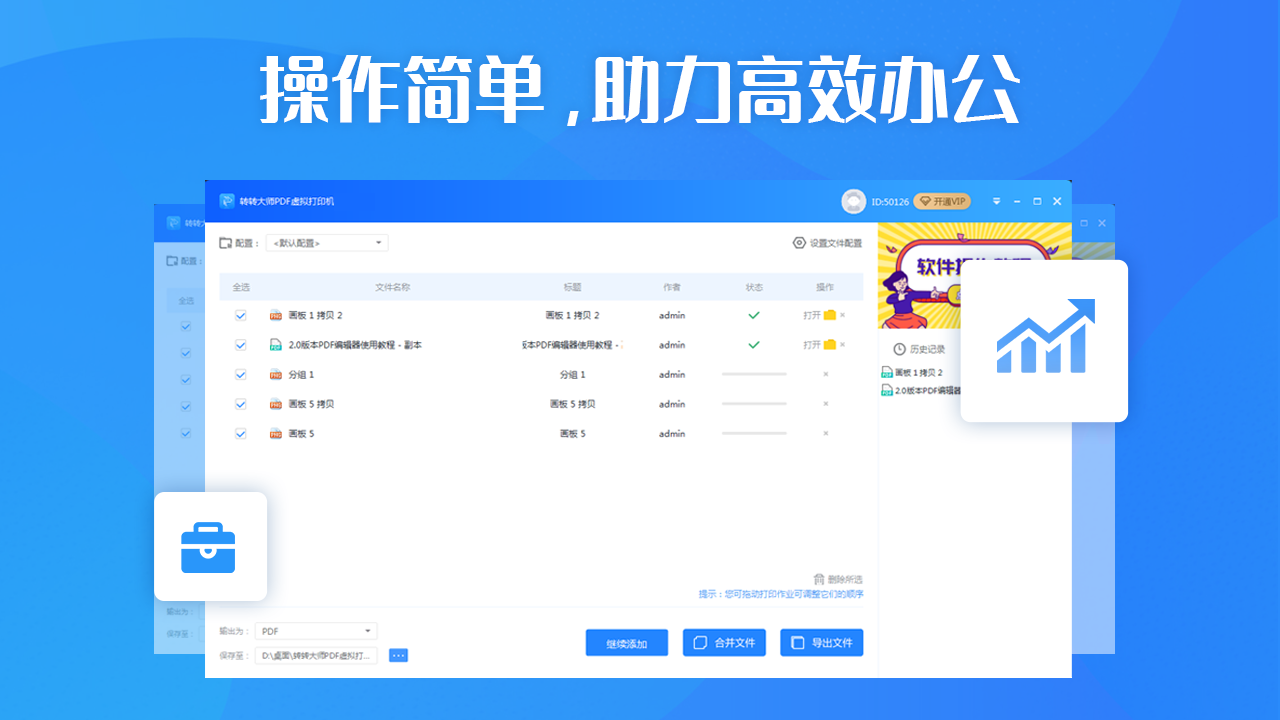The image size is (1280, 720).
Task: Click the 保存至 path input field
Action: click(315, 655)
